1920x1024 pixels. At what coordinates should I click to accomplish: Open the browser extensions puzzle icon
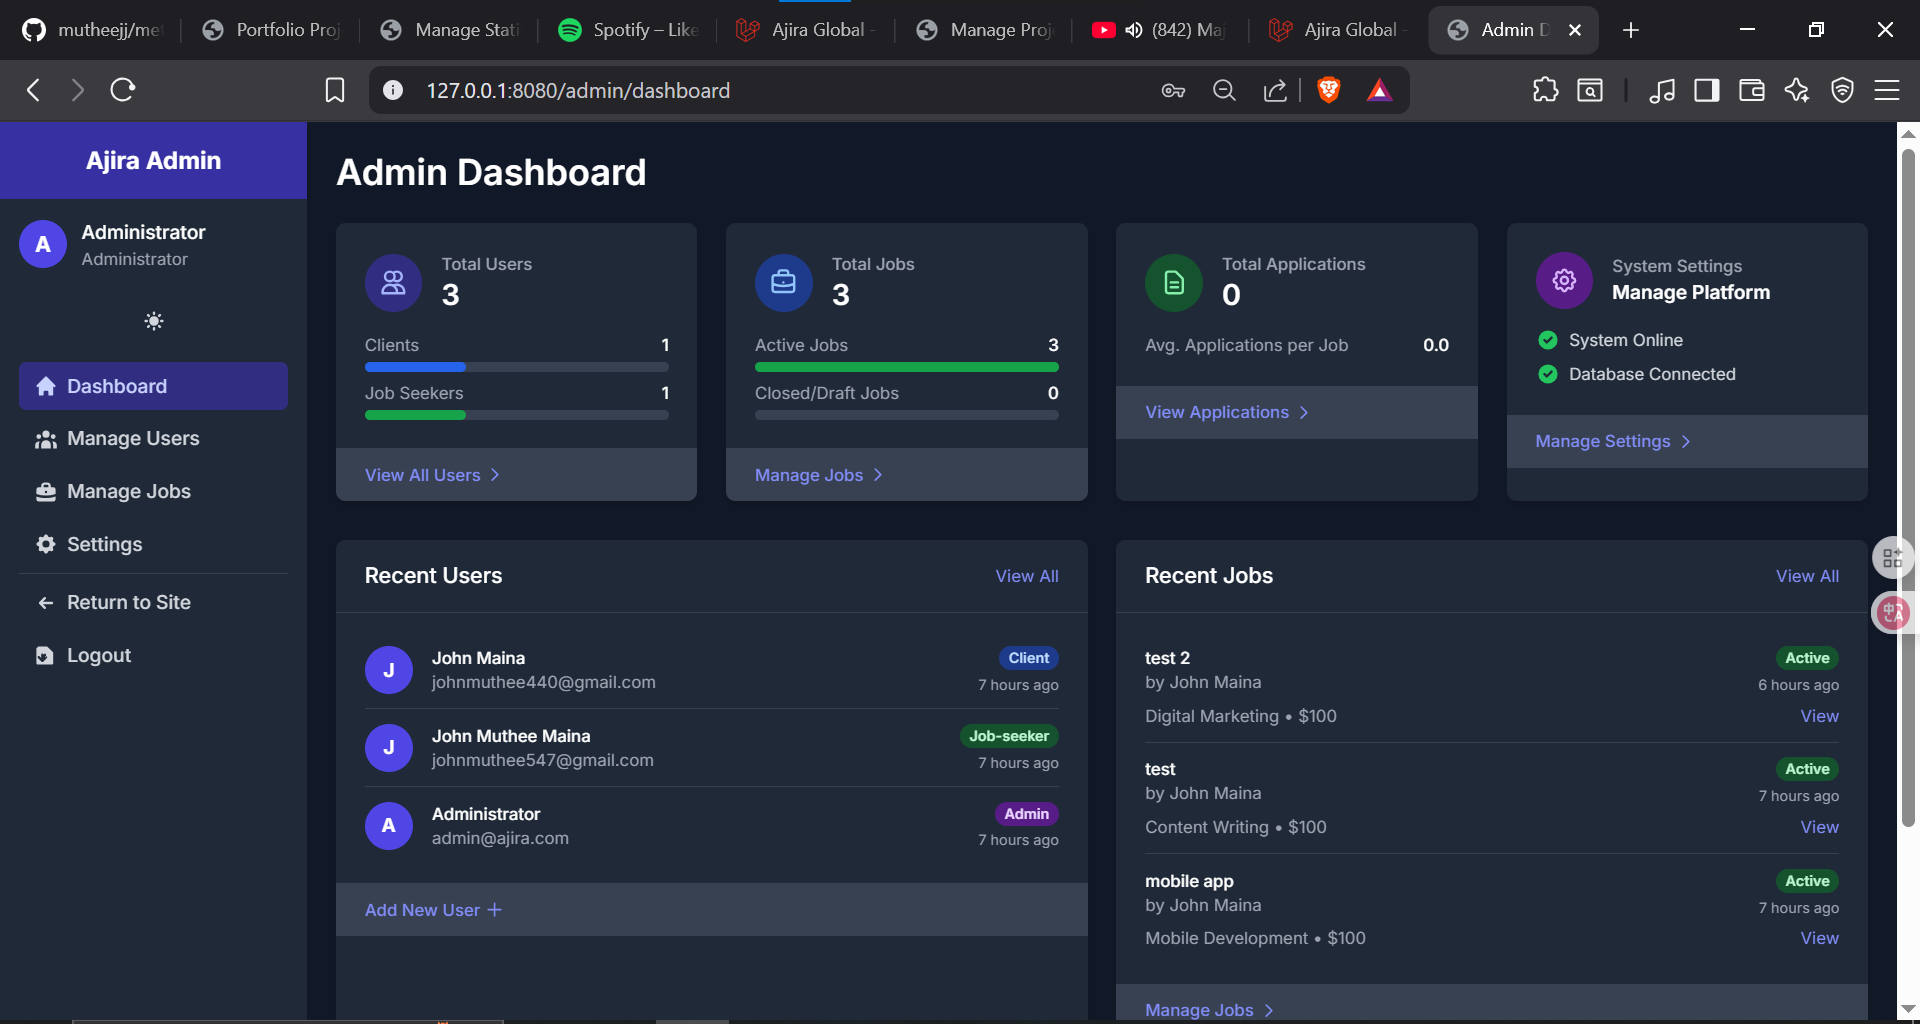pos(1545,90)
